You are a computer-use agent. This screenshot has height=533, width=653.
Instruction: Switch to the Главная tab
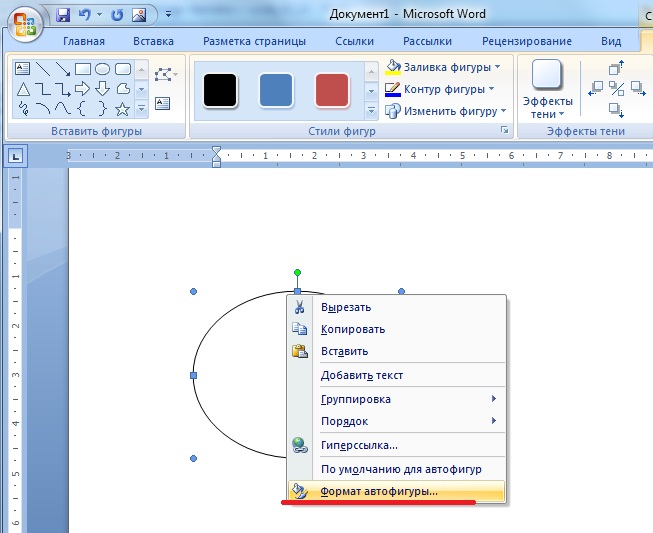[84, 41]
